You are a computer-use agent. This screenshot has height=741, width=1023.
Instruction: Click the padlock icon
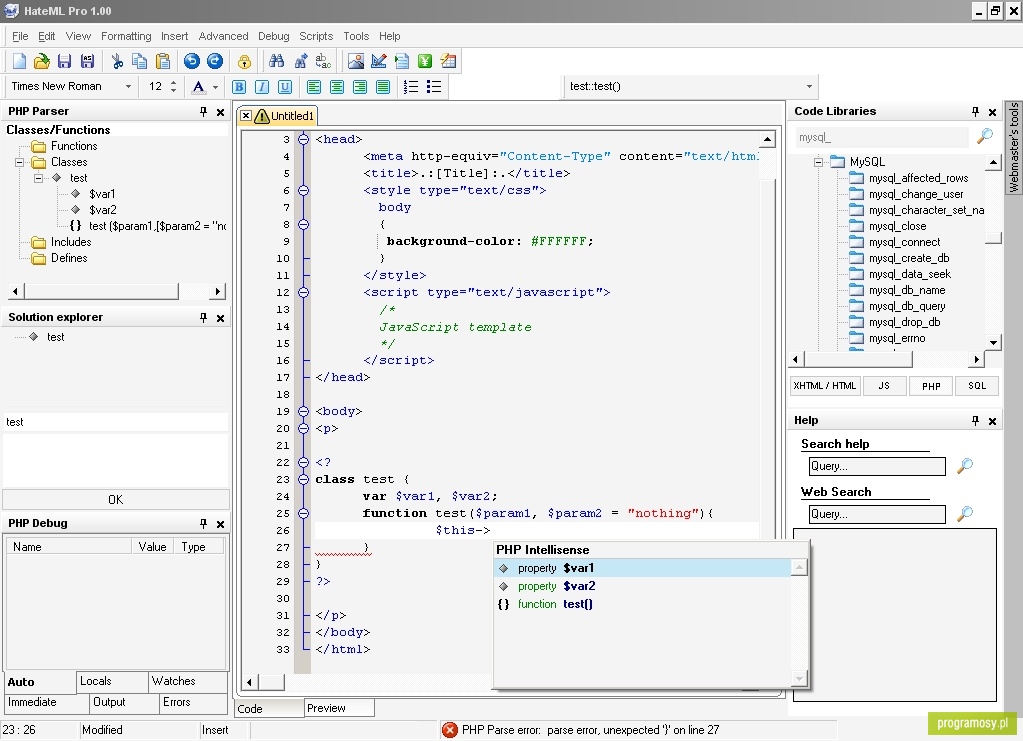click(244, 61)
